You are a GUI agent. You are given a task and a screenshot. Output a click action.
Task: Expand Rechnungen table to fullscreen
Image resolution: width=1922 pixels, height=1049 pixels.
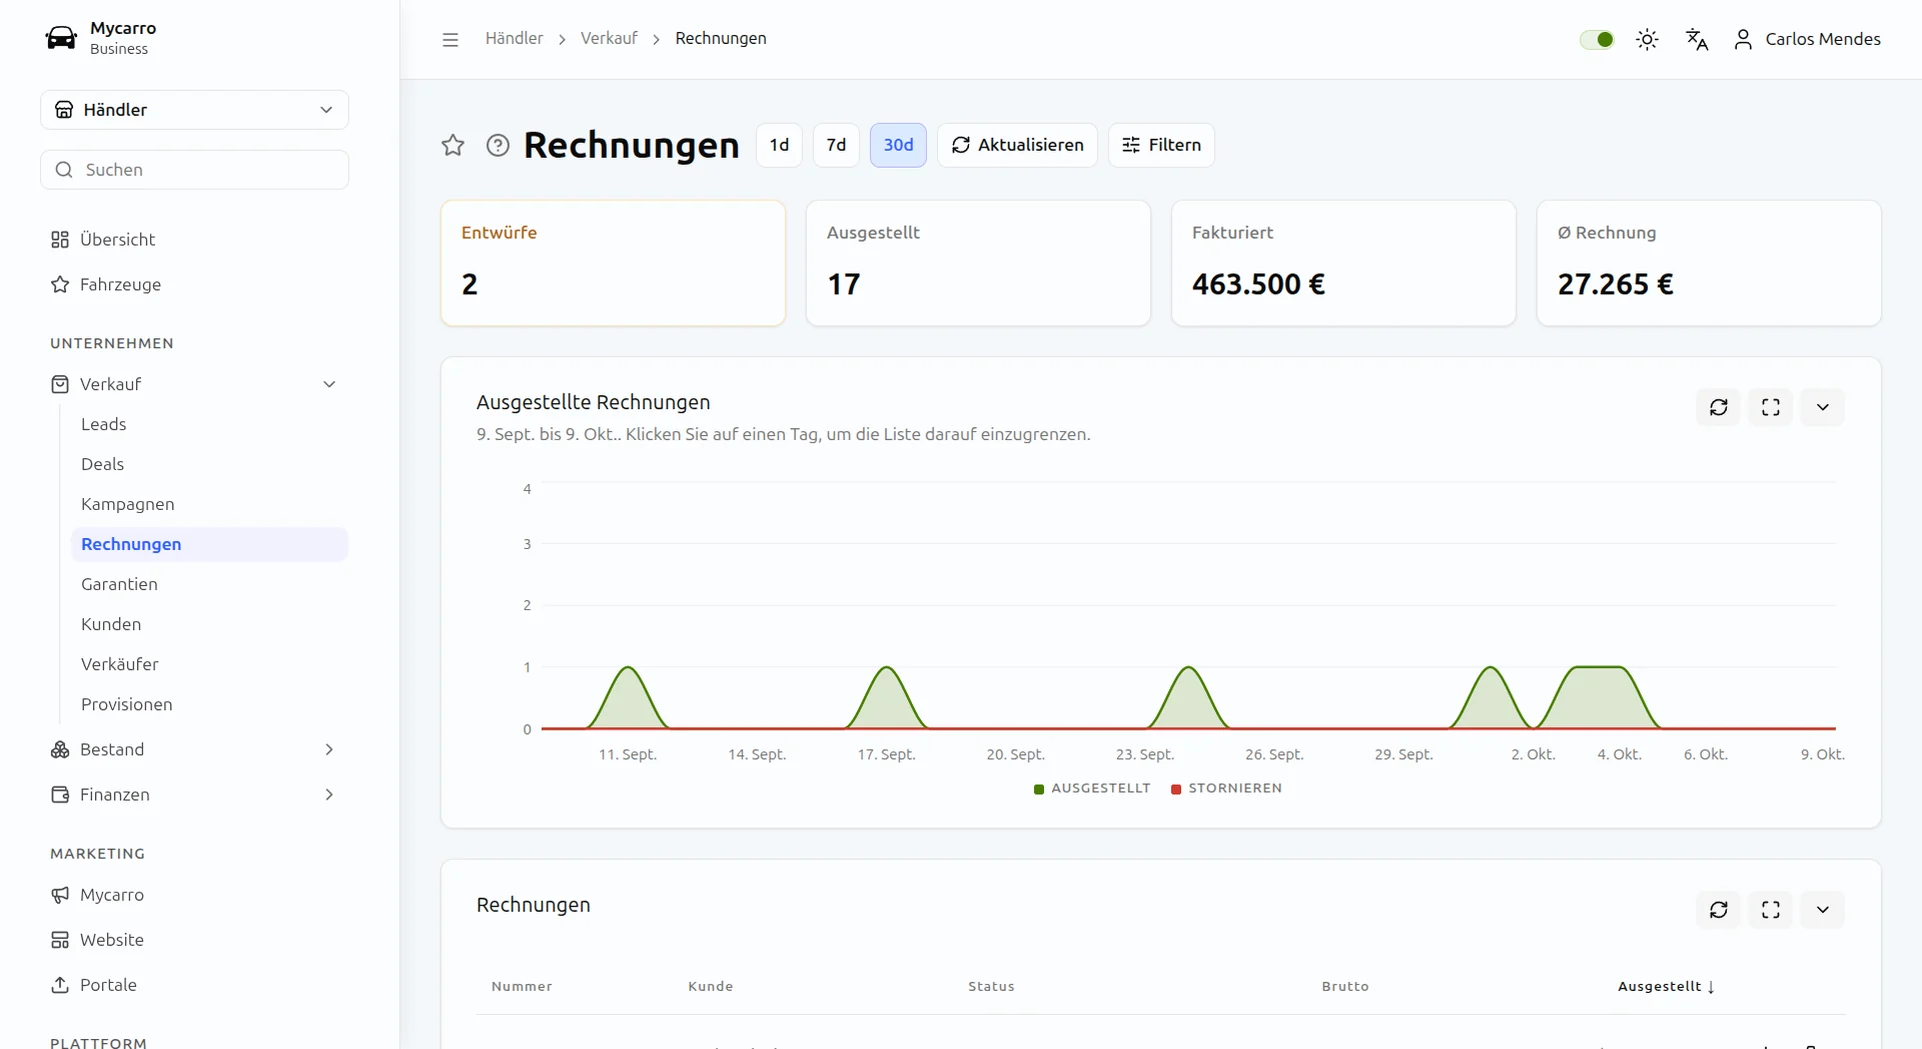1770,910
